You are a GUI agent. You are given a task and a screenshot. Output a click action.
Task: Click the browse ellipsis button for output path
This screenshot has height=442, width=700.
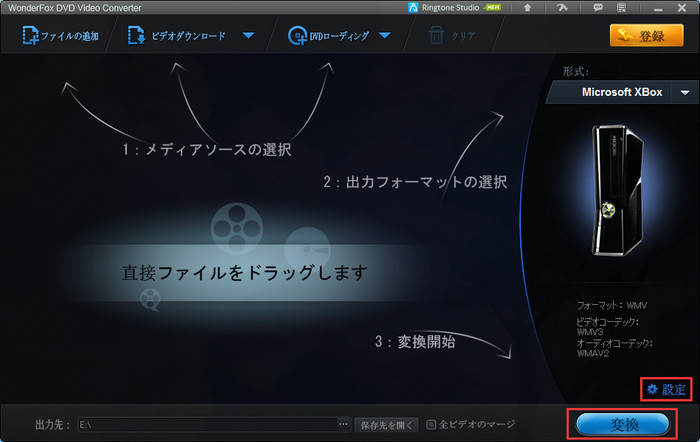(343, 425)
